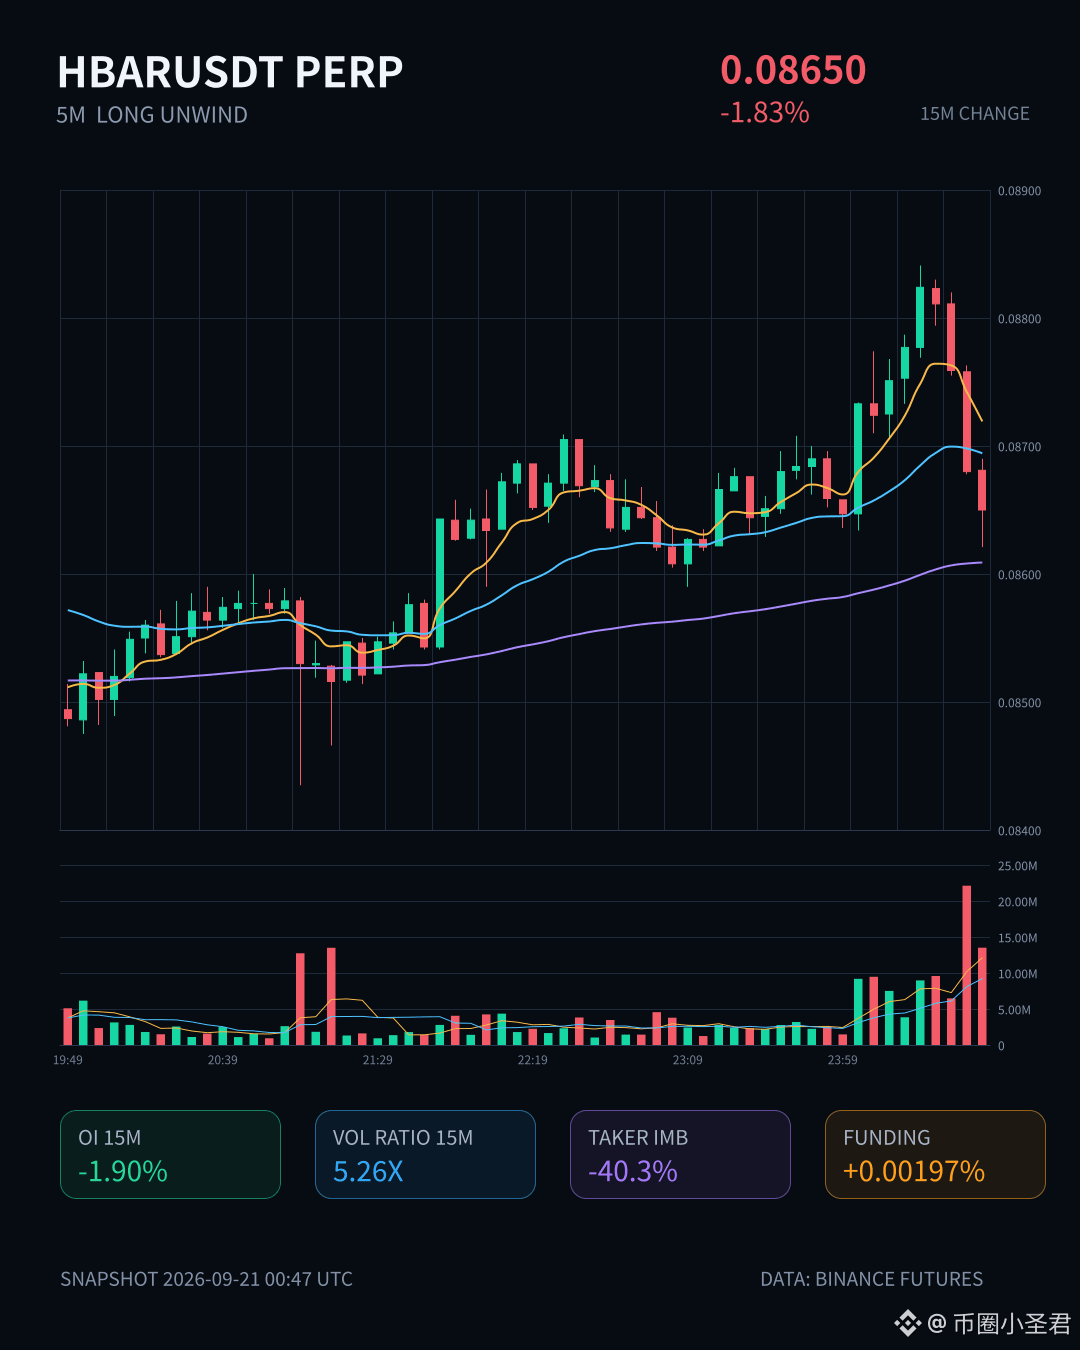Click the 25.00M volume axis label

click(x=1018, y=866)
